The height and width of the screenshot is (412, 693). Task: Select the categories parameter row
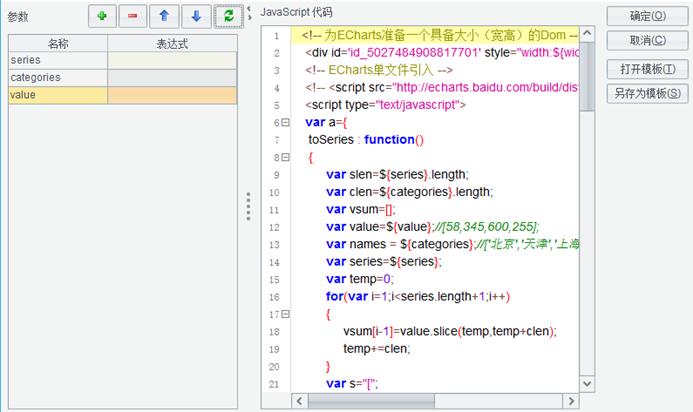123,77
